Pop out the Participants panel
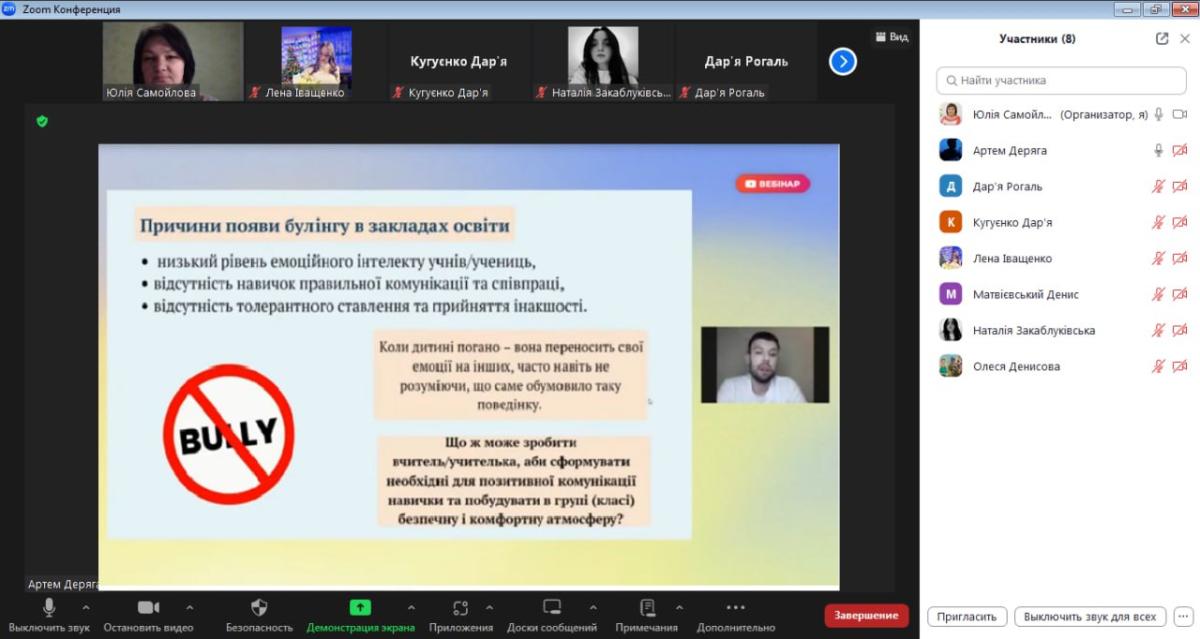Viewport: 1200px width, 639px height. [1161, 39]
